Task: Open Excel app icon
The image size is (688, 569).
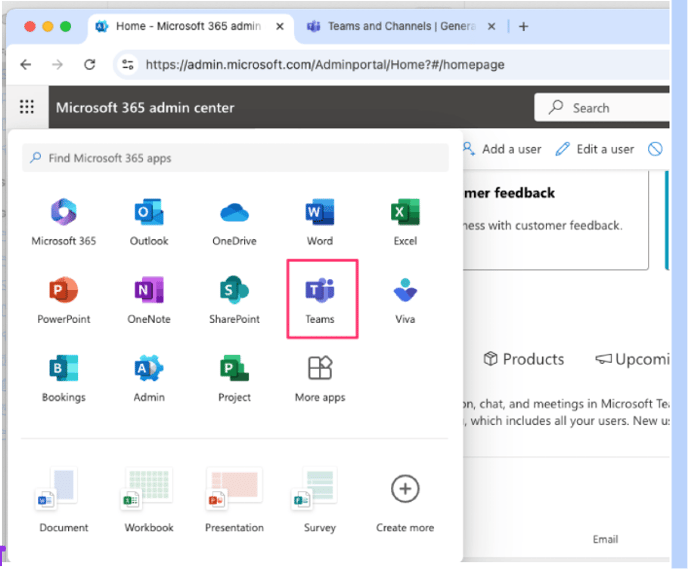Action: (x=405, y=212)
